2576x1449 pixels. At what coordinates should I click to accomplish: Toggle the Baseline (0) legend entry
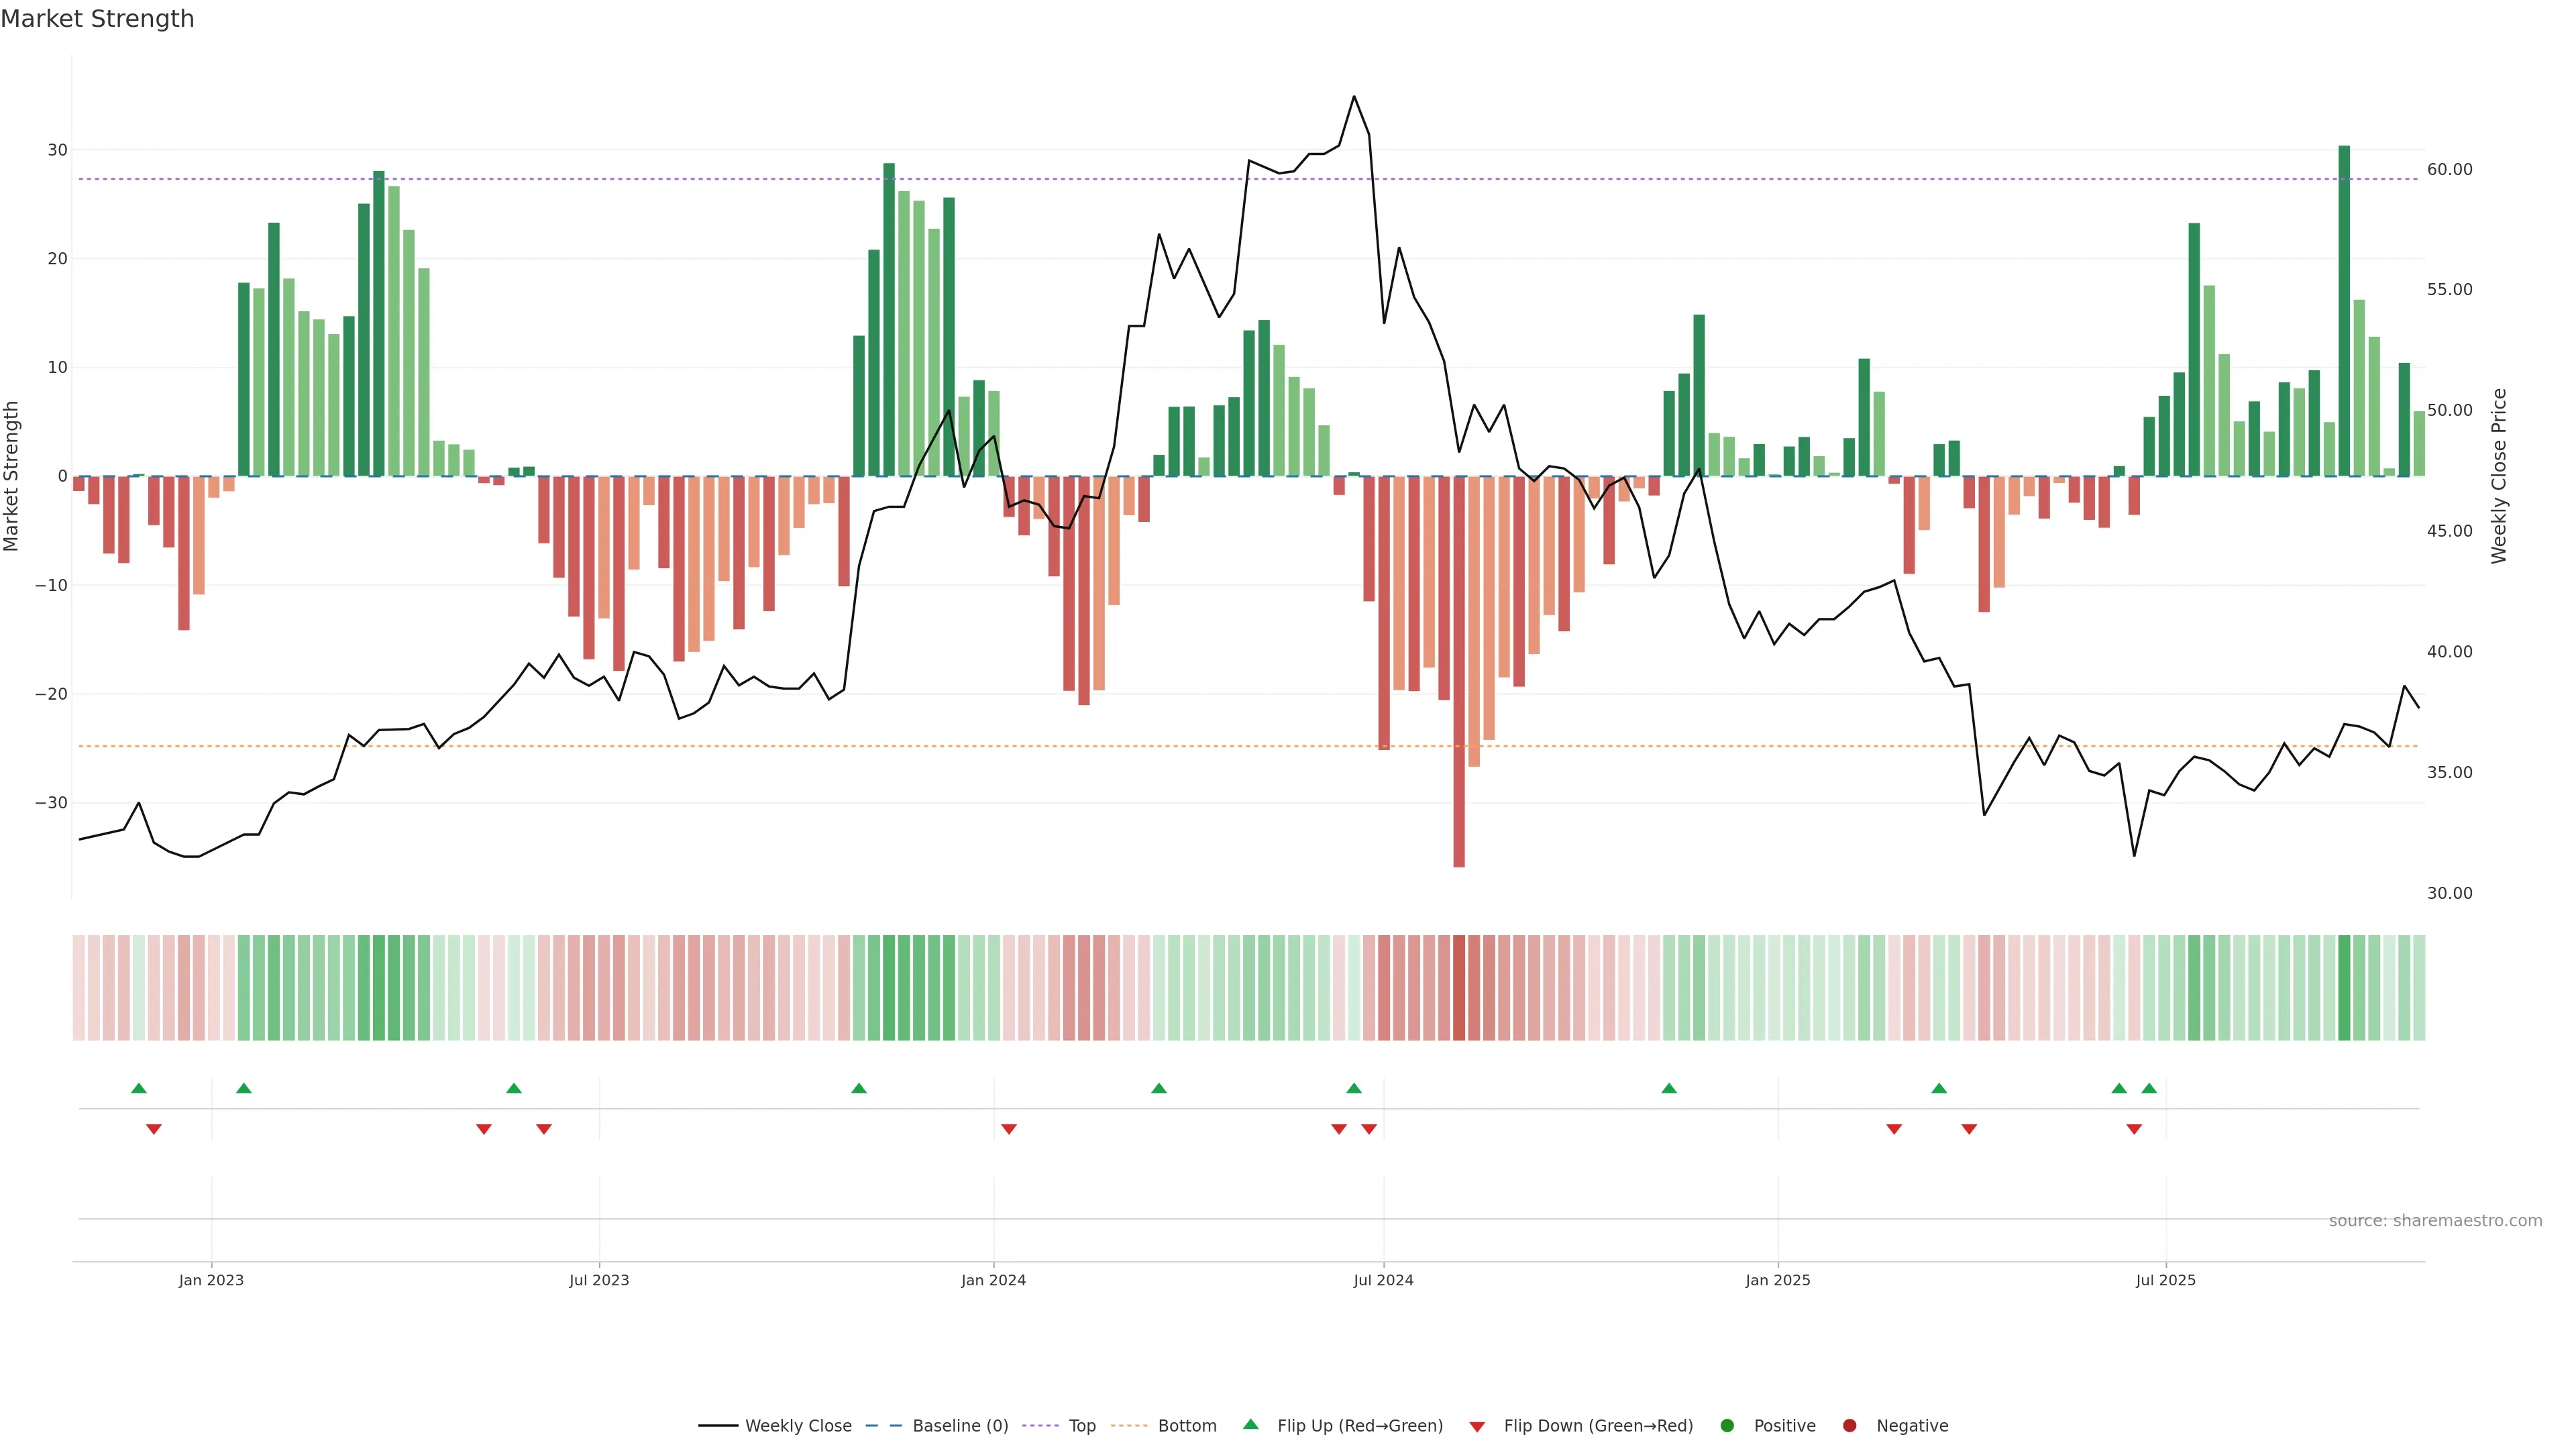coord(936,1426)
